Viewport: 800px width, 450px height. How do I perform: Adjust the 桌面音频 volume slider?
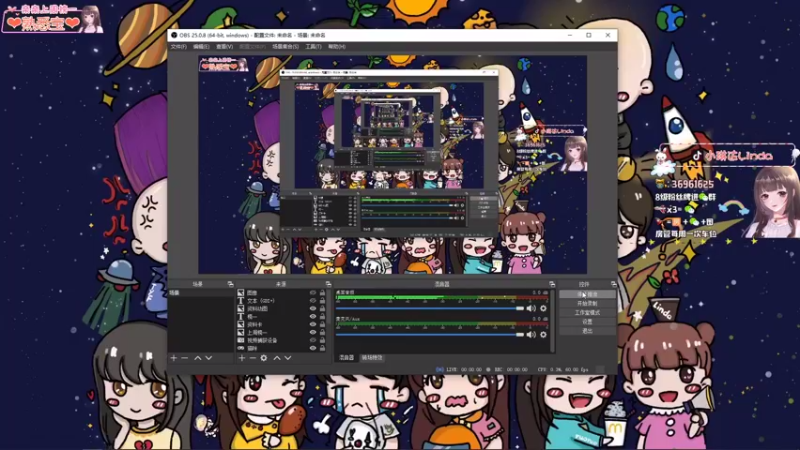click(430, 308)
